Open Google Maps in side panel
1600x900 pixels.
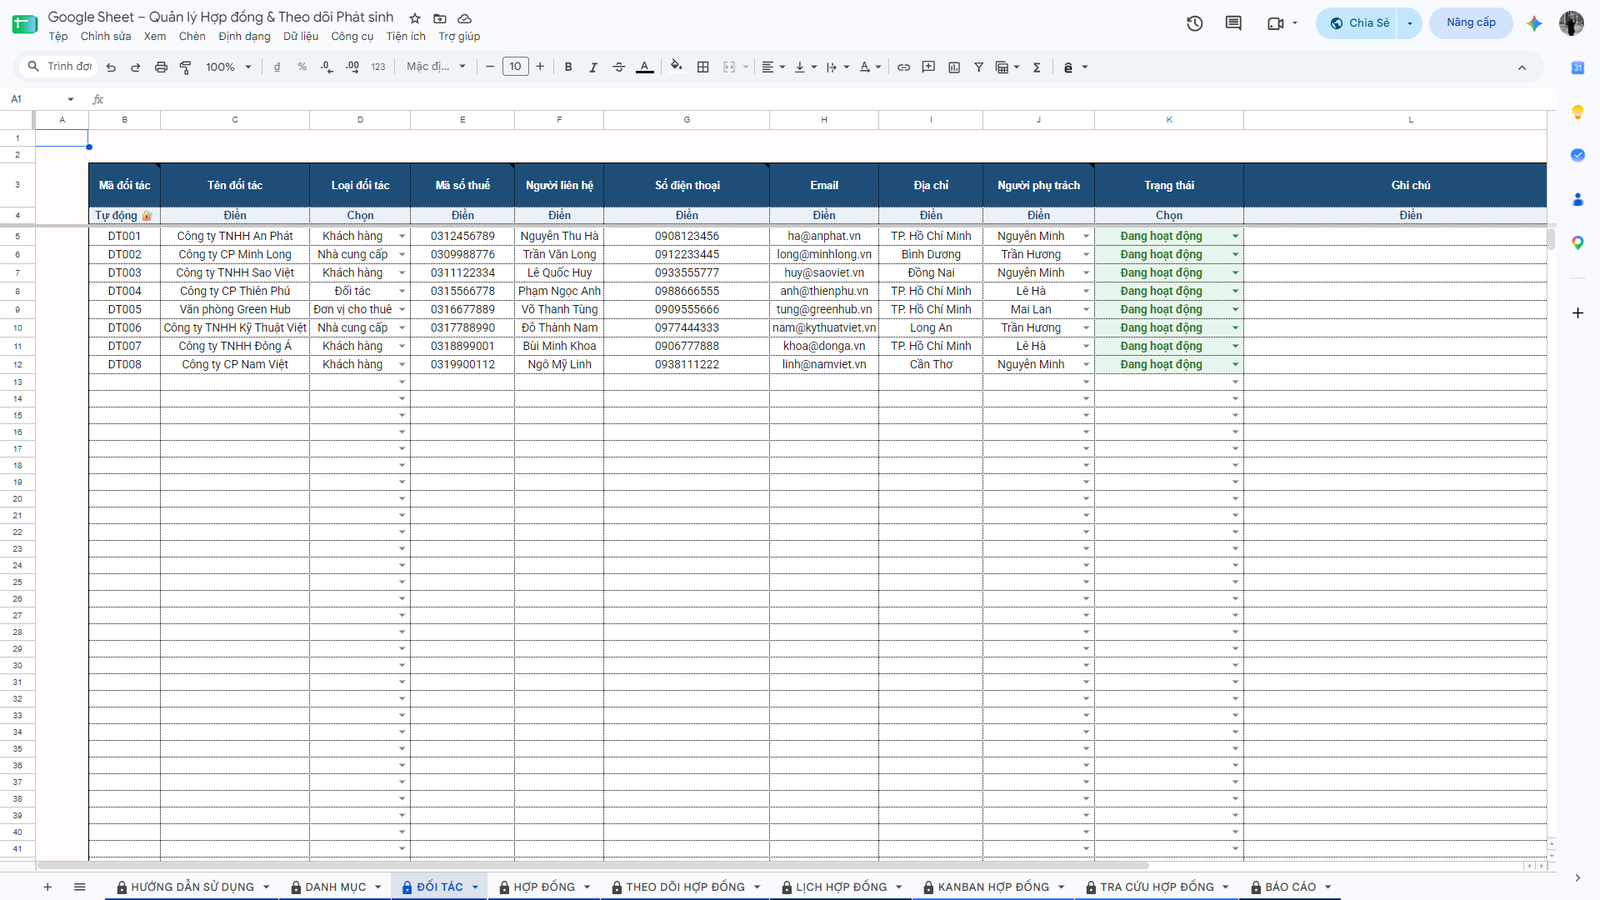point(1578,243)
